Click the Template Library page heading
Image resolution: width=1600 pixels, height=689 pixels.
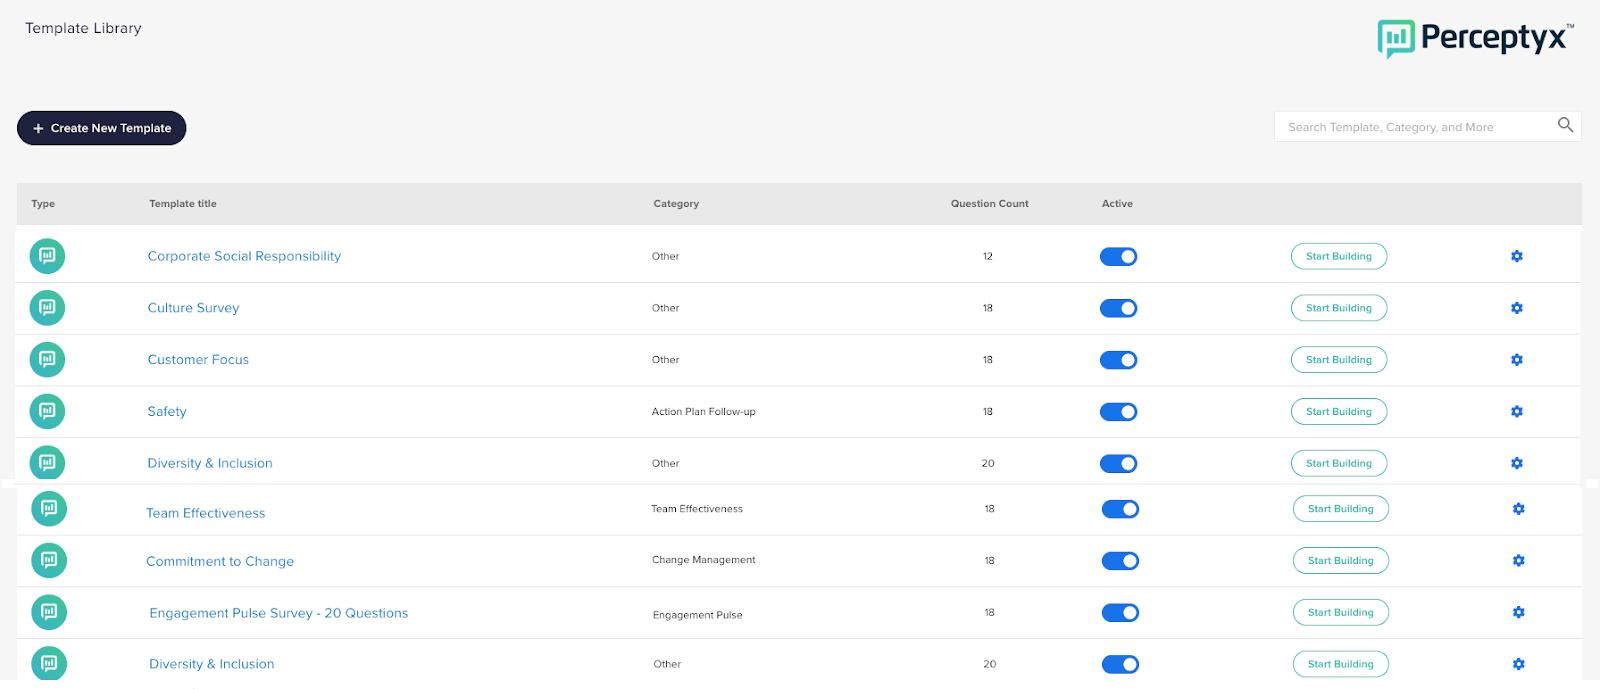tap(83, 28)
